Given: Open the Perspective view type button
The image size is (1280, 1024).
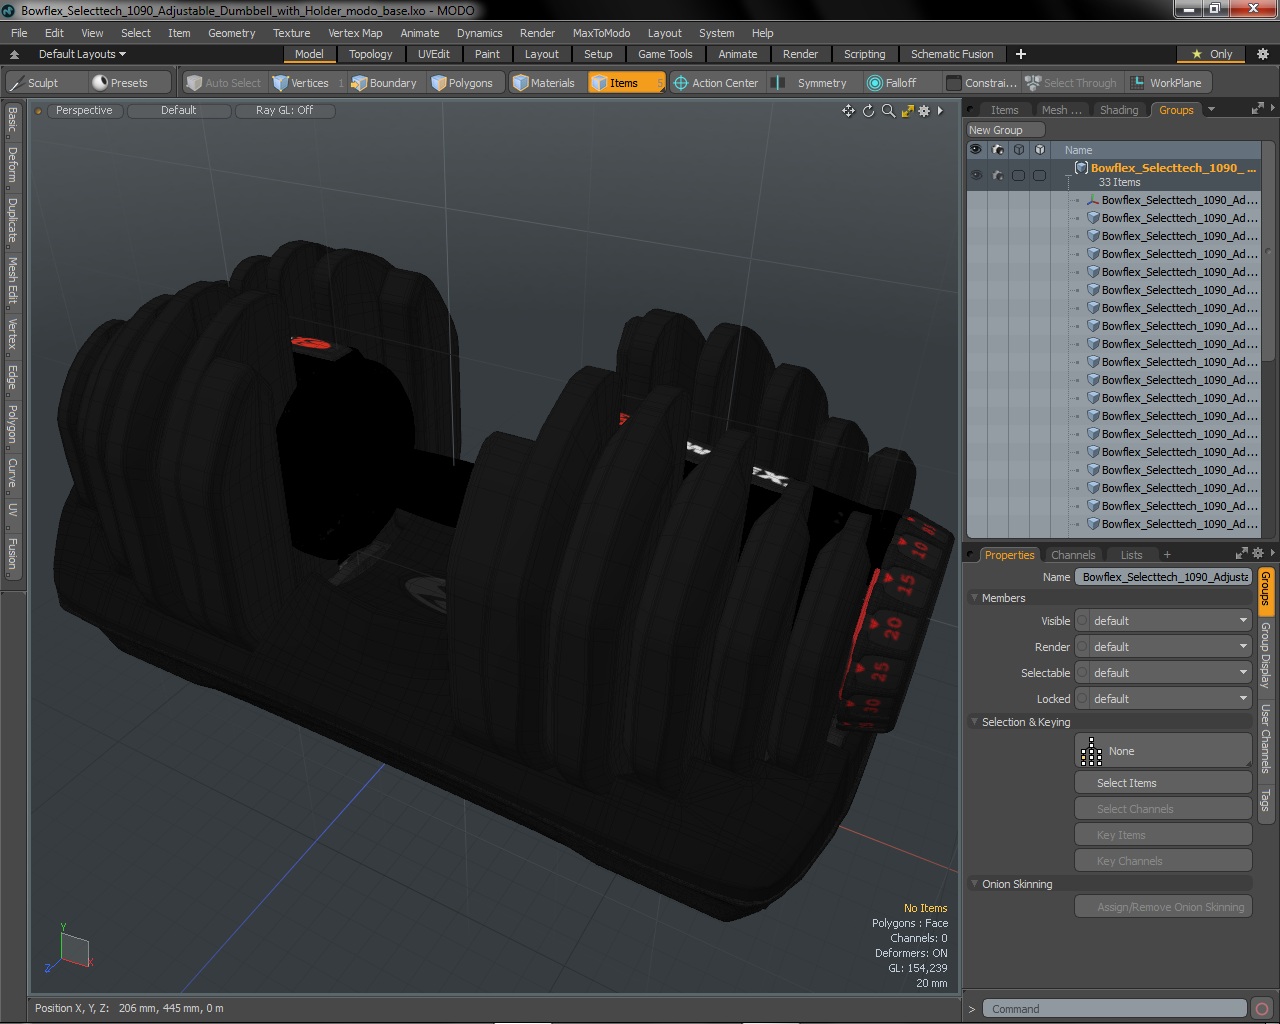Looking at the screenshot, I should [84, 111].
